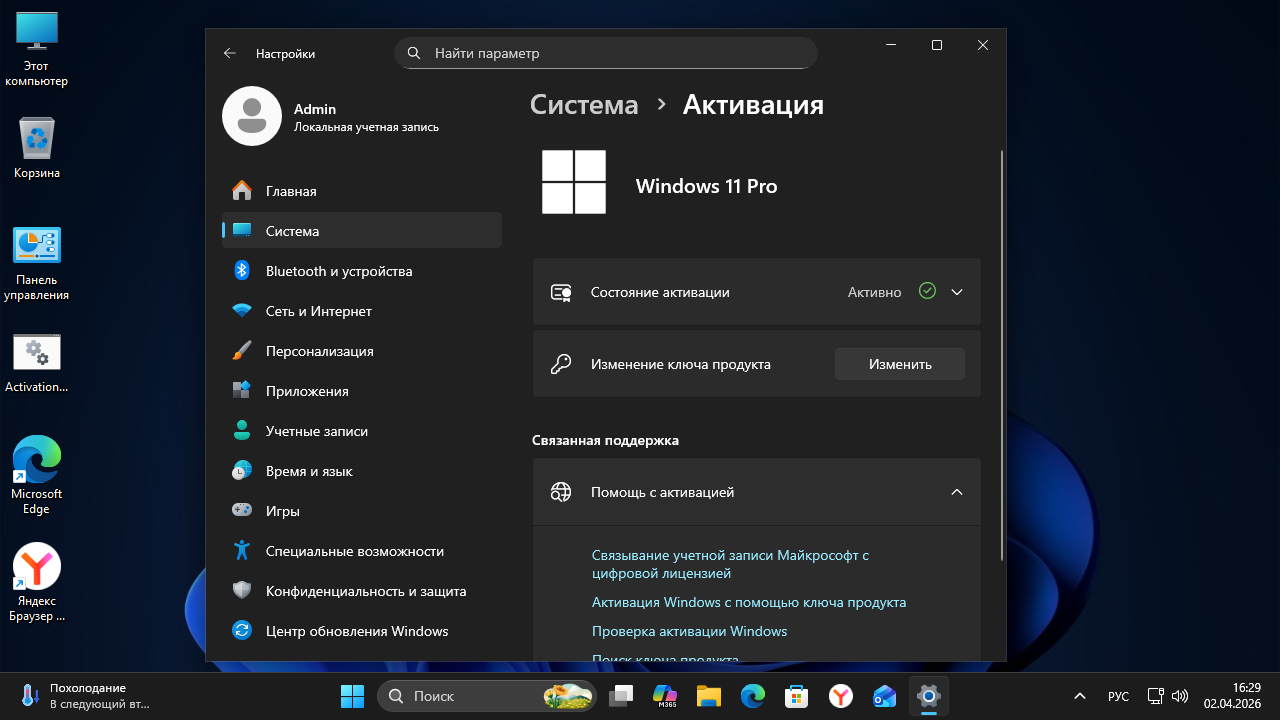
Task: Collapse the Помощь с активацией section
Action: click(x=957, y=492)
